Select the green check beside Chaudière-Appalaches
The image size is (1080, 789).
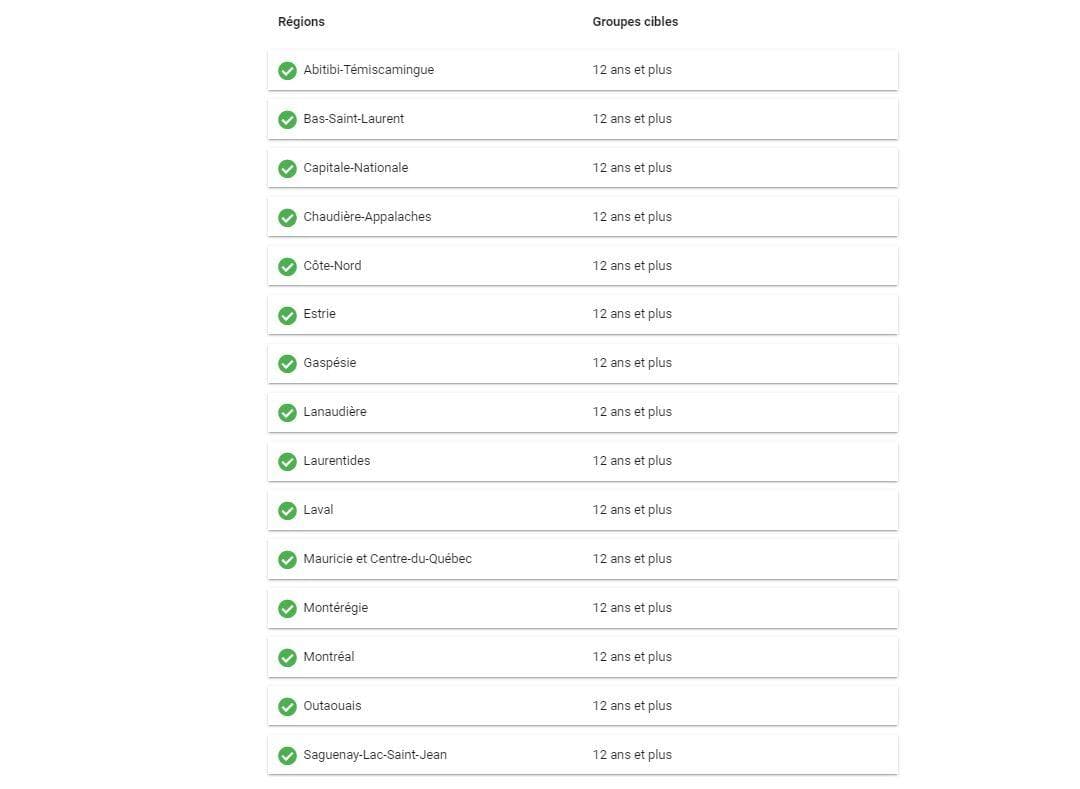287,218
